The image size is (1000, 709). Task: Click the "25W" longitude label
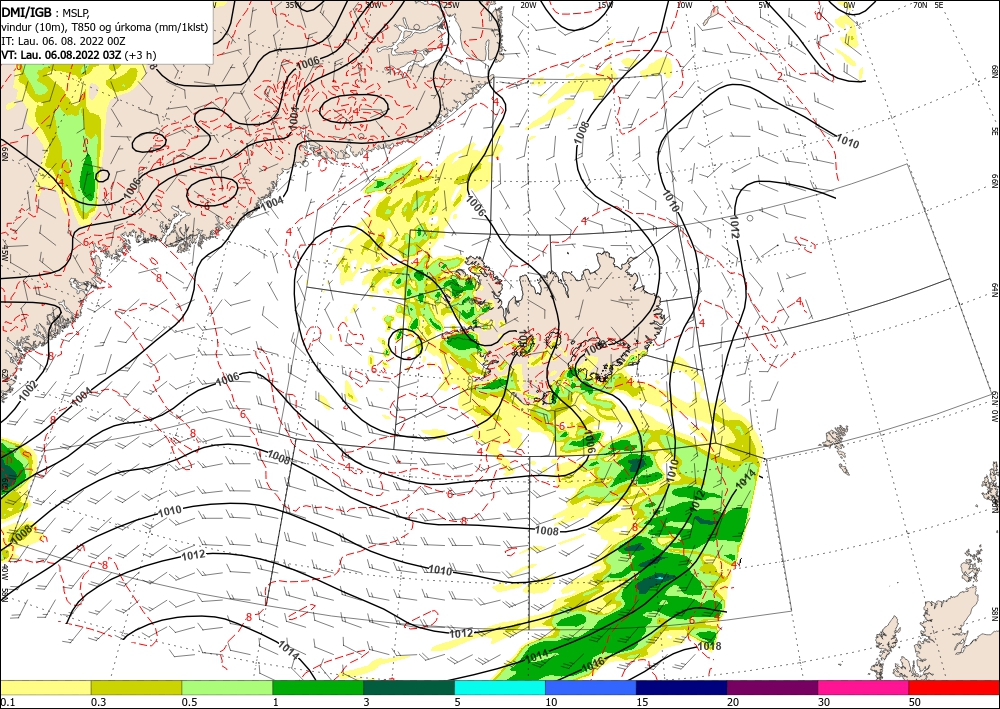(x=450, y=5)
